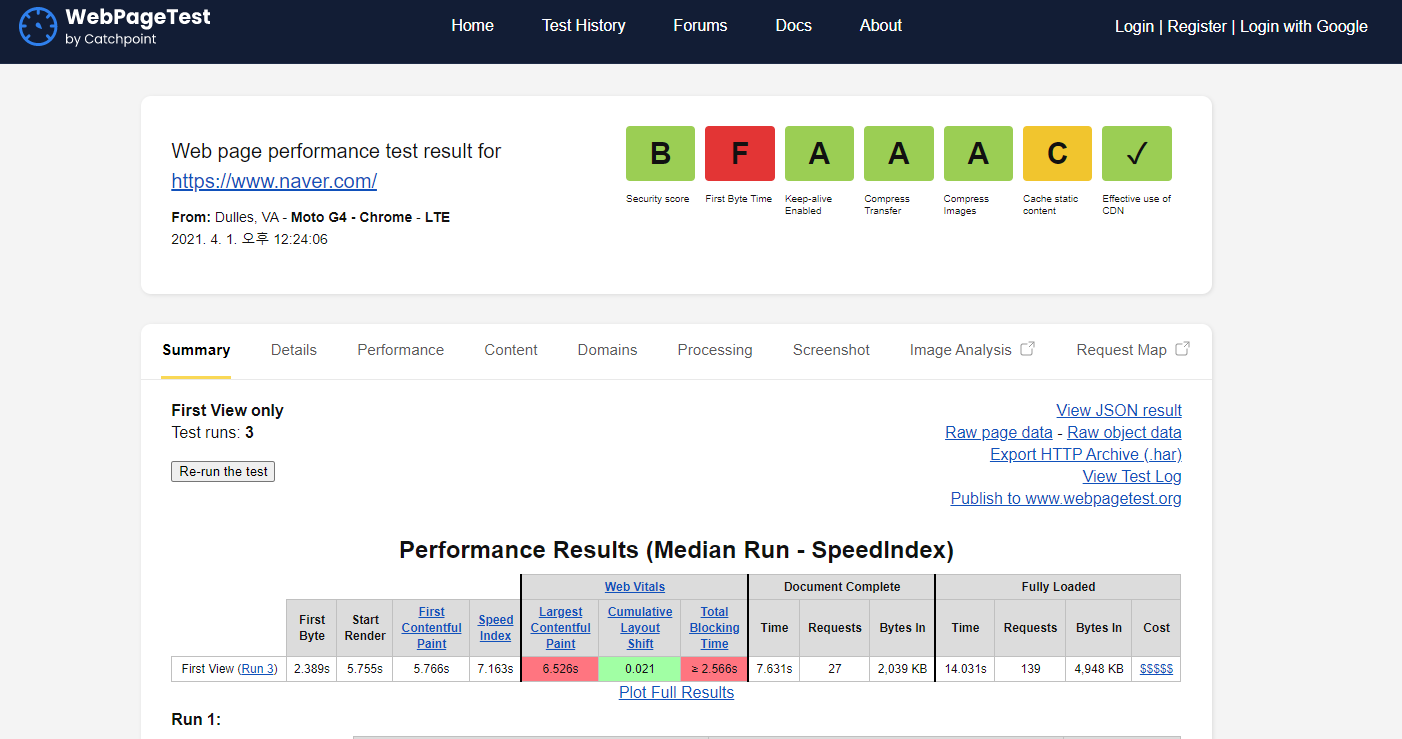Click the Web Vitals header link
The image size is (1402, 739).
635,587
